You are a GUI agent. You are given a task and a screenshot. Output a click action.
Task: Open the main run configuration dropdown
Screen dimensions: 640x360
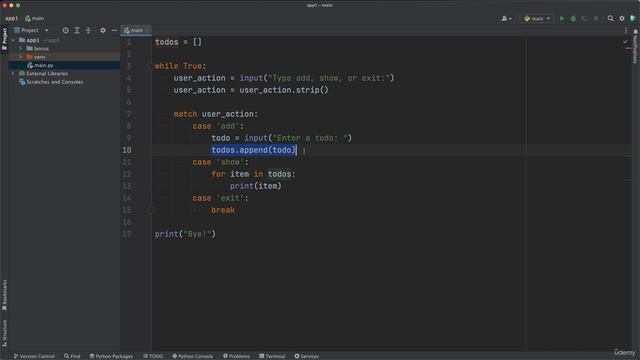tap(537, 18)
